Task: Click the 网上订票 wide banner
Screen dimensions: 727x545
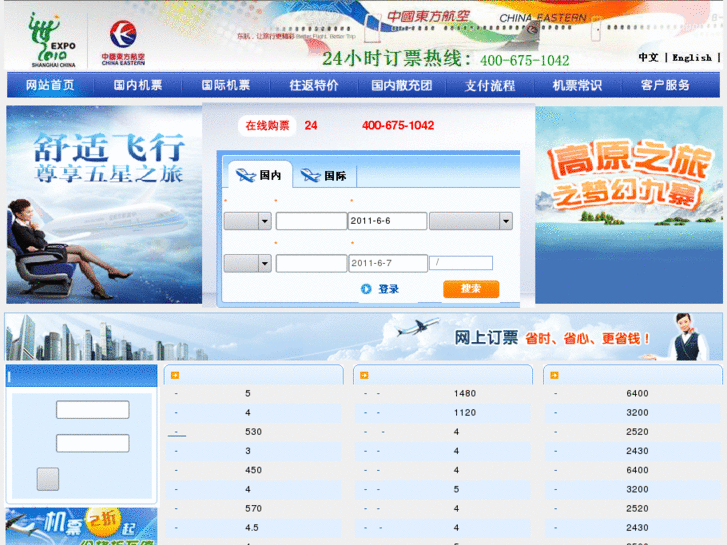Action: pyautogui.click(x=364, y=337)
